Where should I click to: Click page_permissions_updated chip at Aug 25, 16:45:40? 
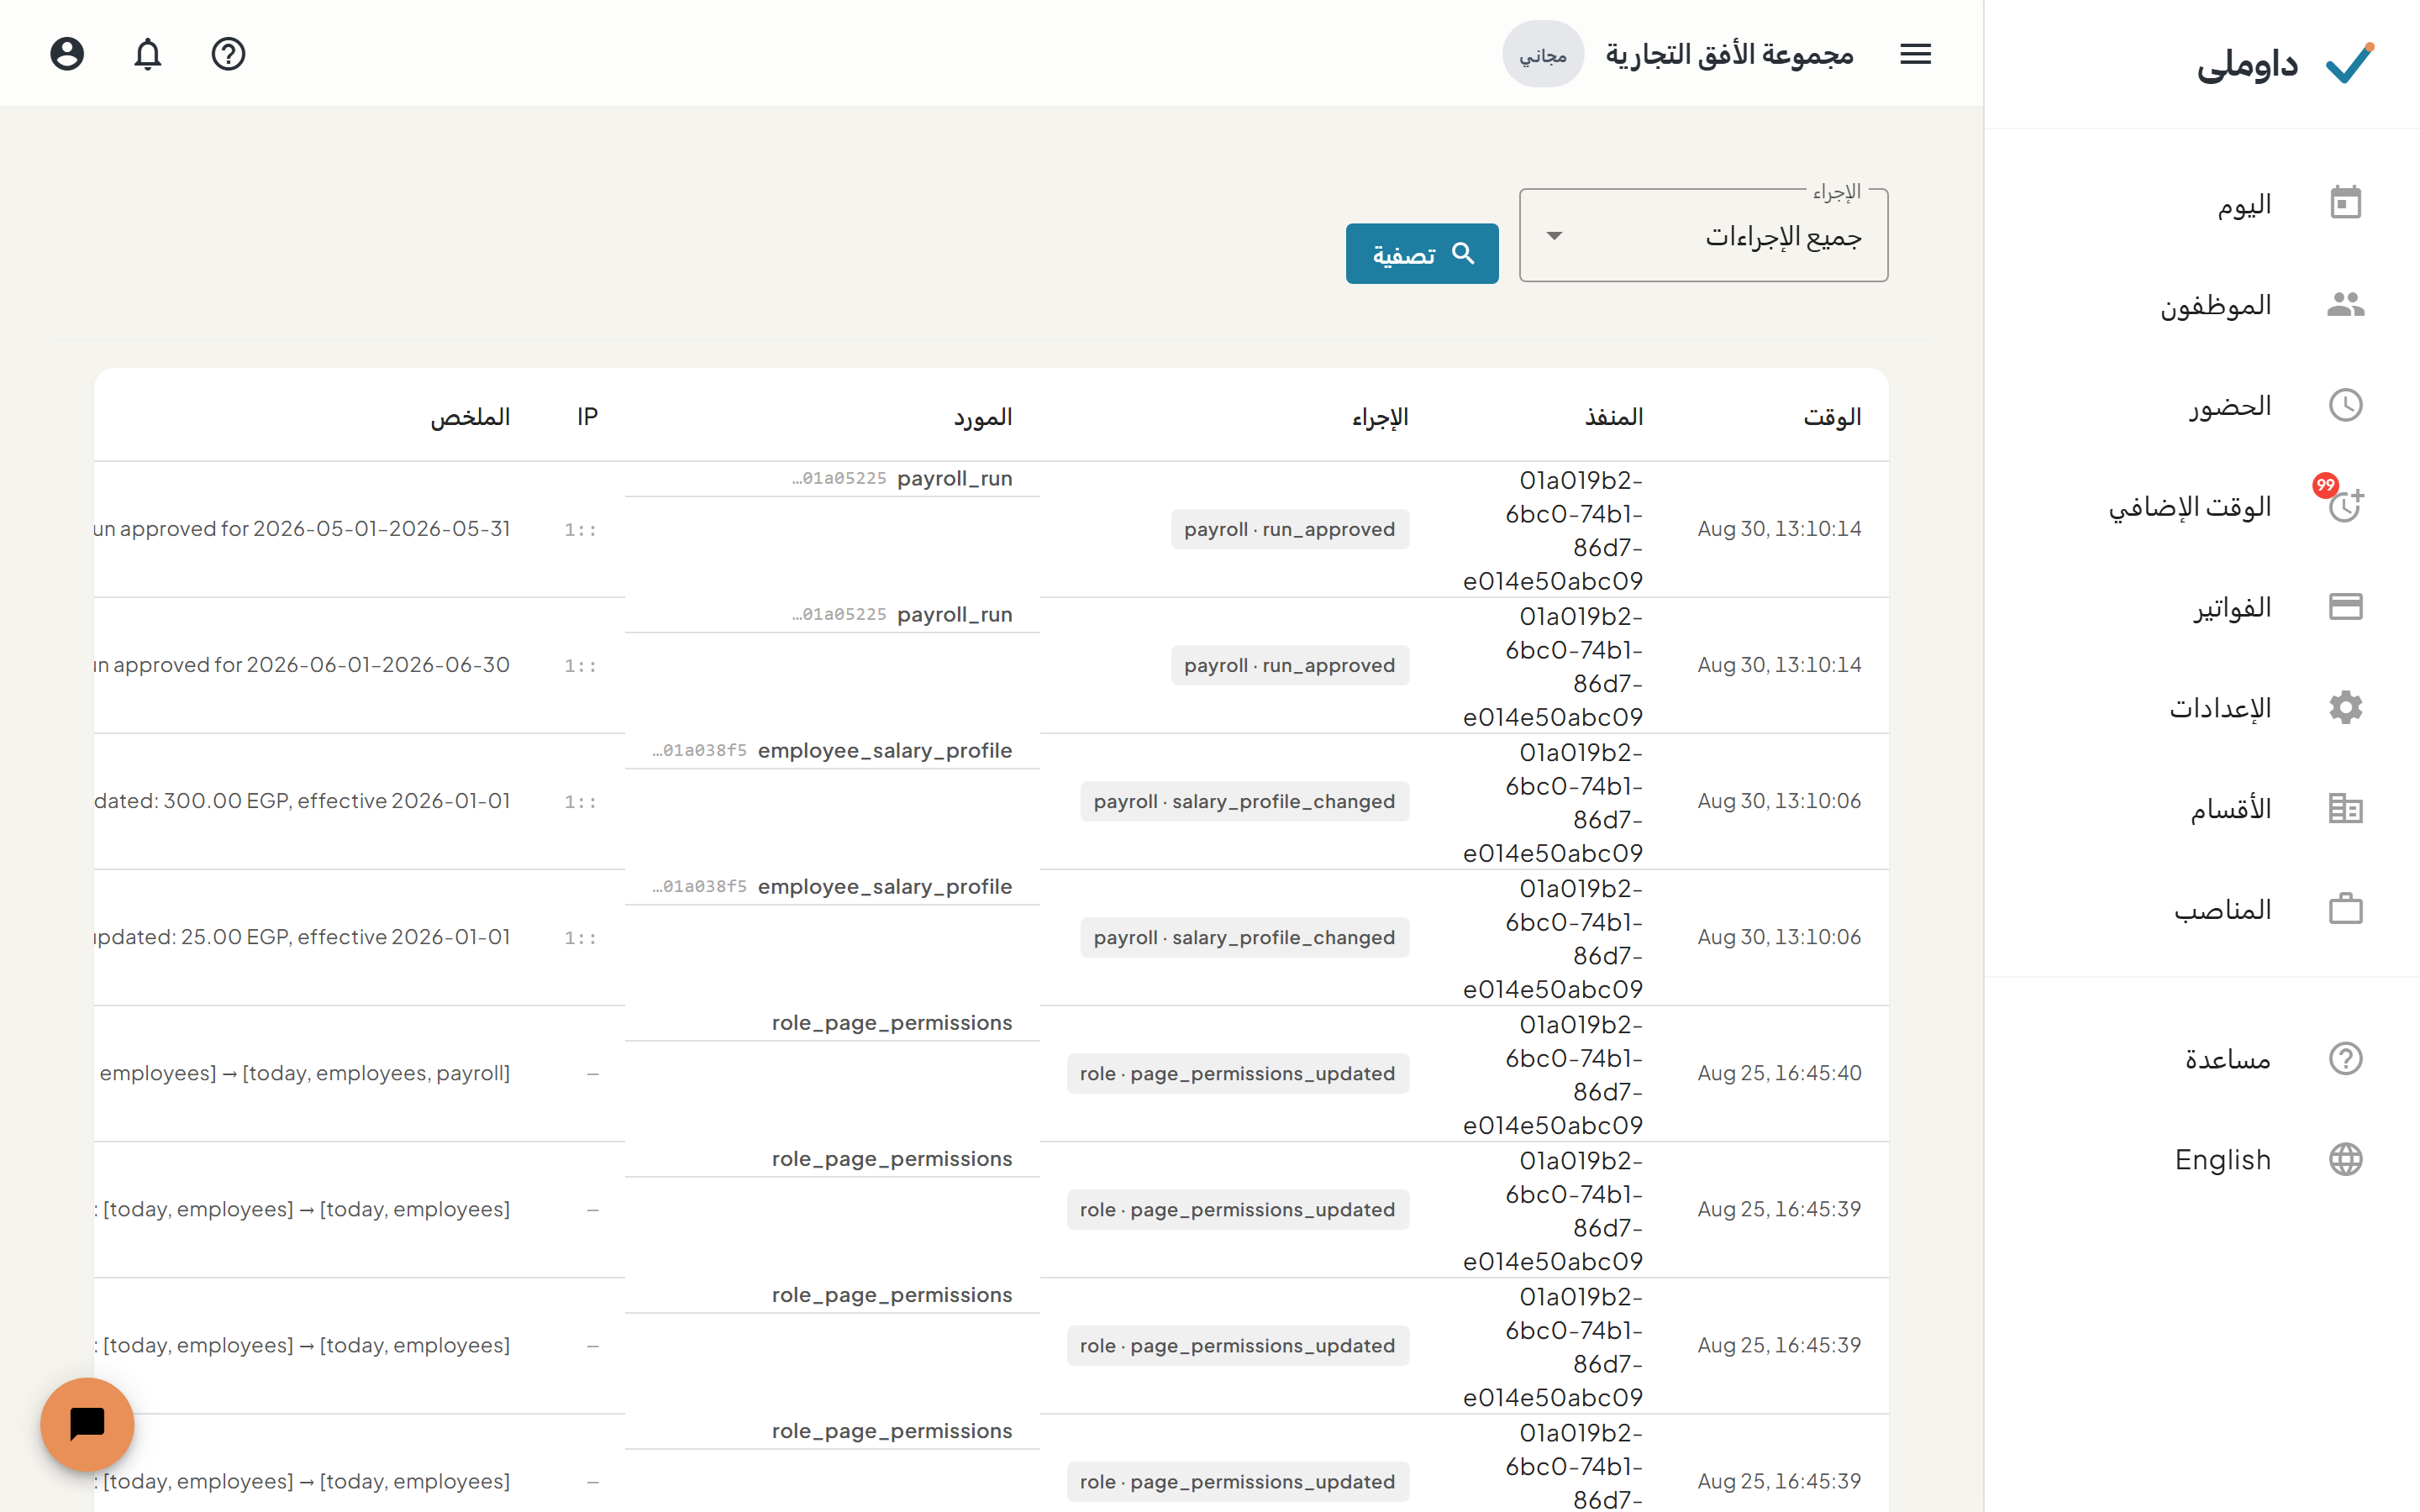(1238, 1073)
